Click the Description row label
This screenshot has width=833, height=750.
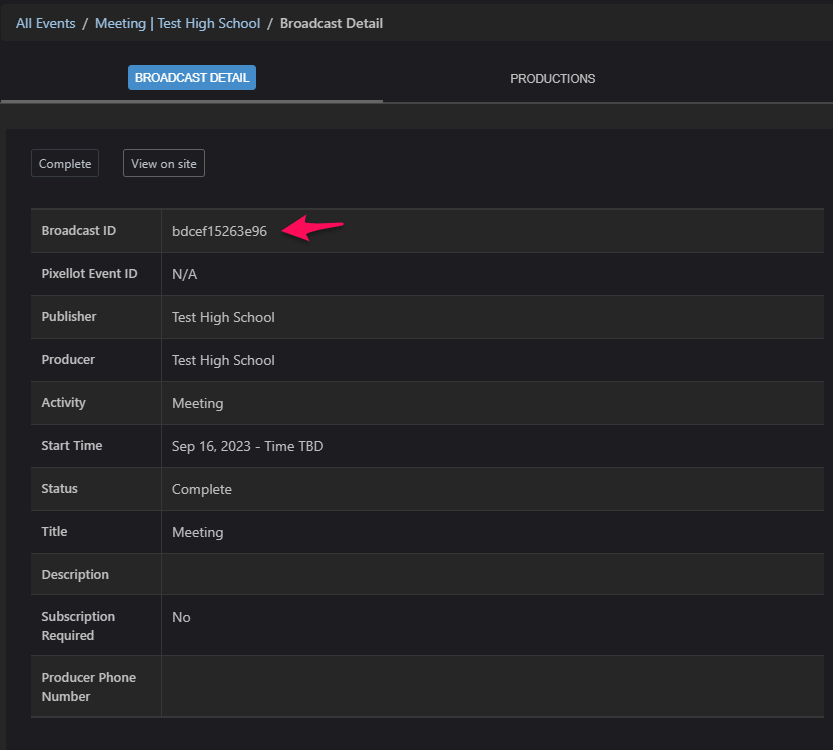click(75, 575)
